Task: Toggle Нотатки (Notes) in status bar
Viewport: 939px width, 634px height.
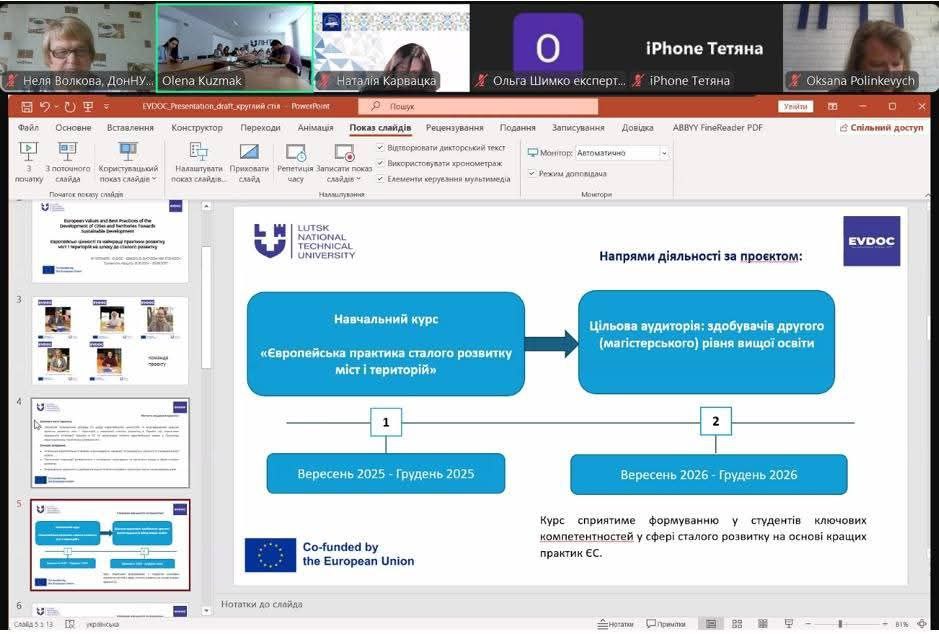Action: (x=616, y=624)
